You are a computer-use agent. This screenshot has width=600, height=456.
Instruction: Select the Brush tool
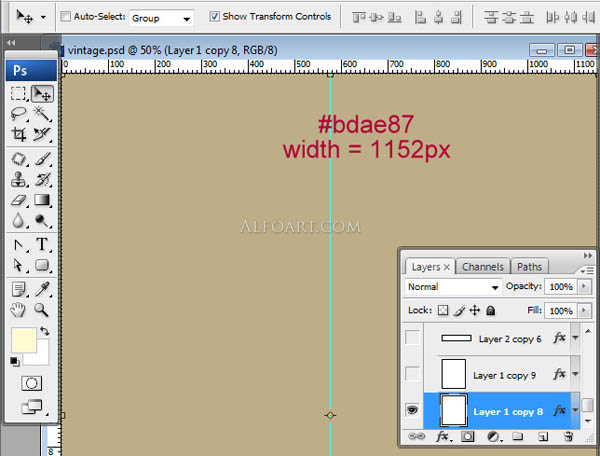point(42,159)
